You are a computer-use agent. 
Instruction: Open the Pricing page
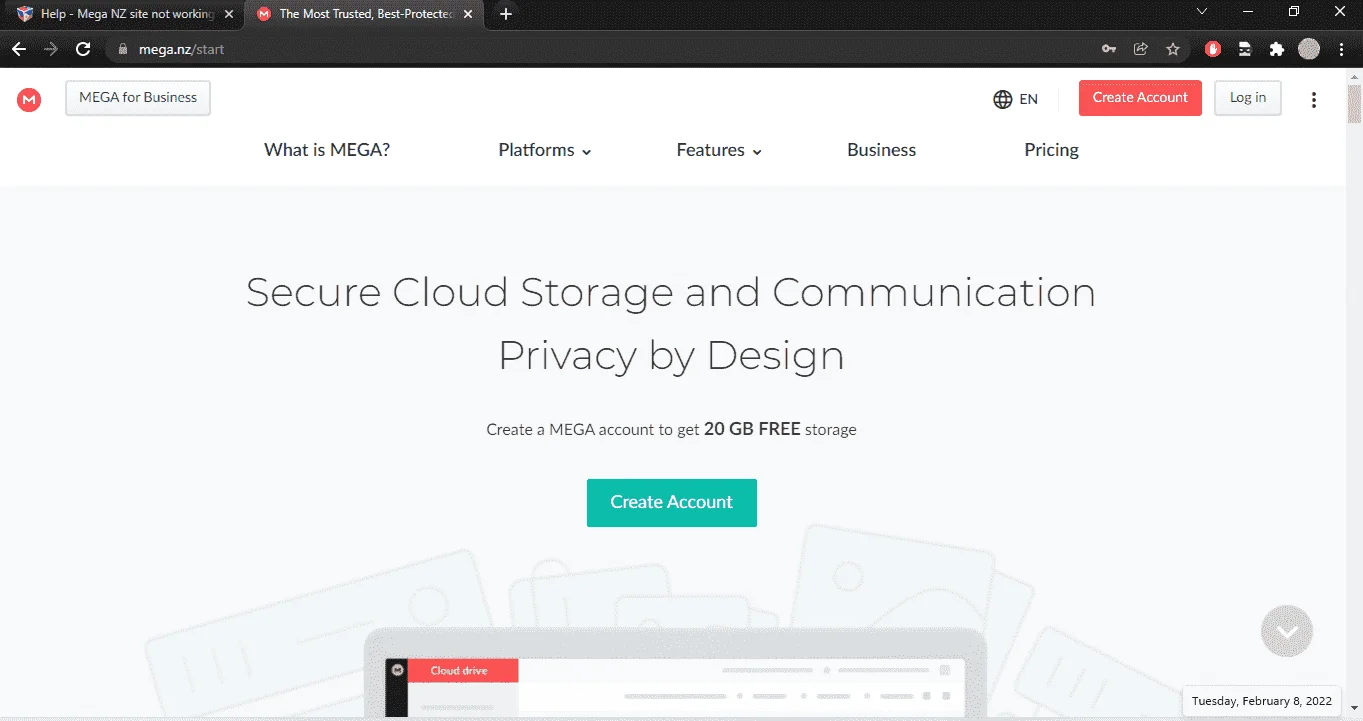point(1051,150)
